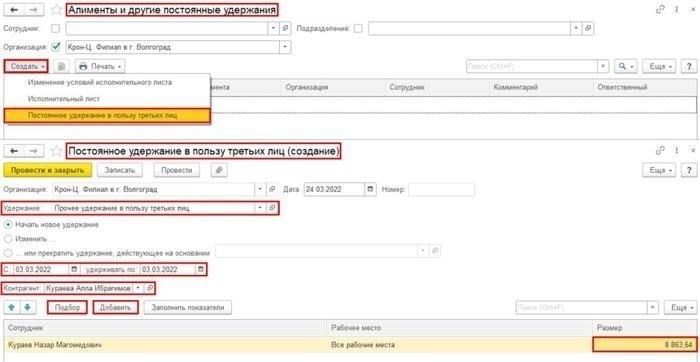Click the Номер input field

[x=442, y=189]
